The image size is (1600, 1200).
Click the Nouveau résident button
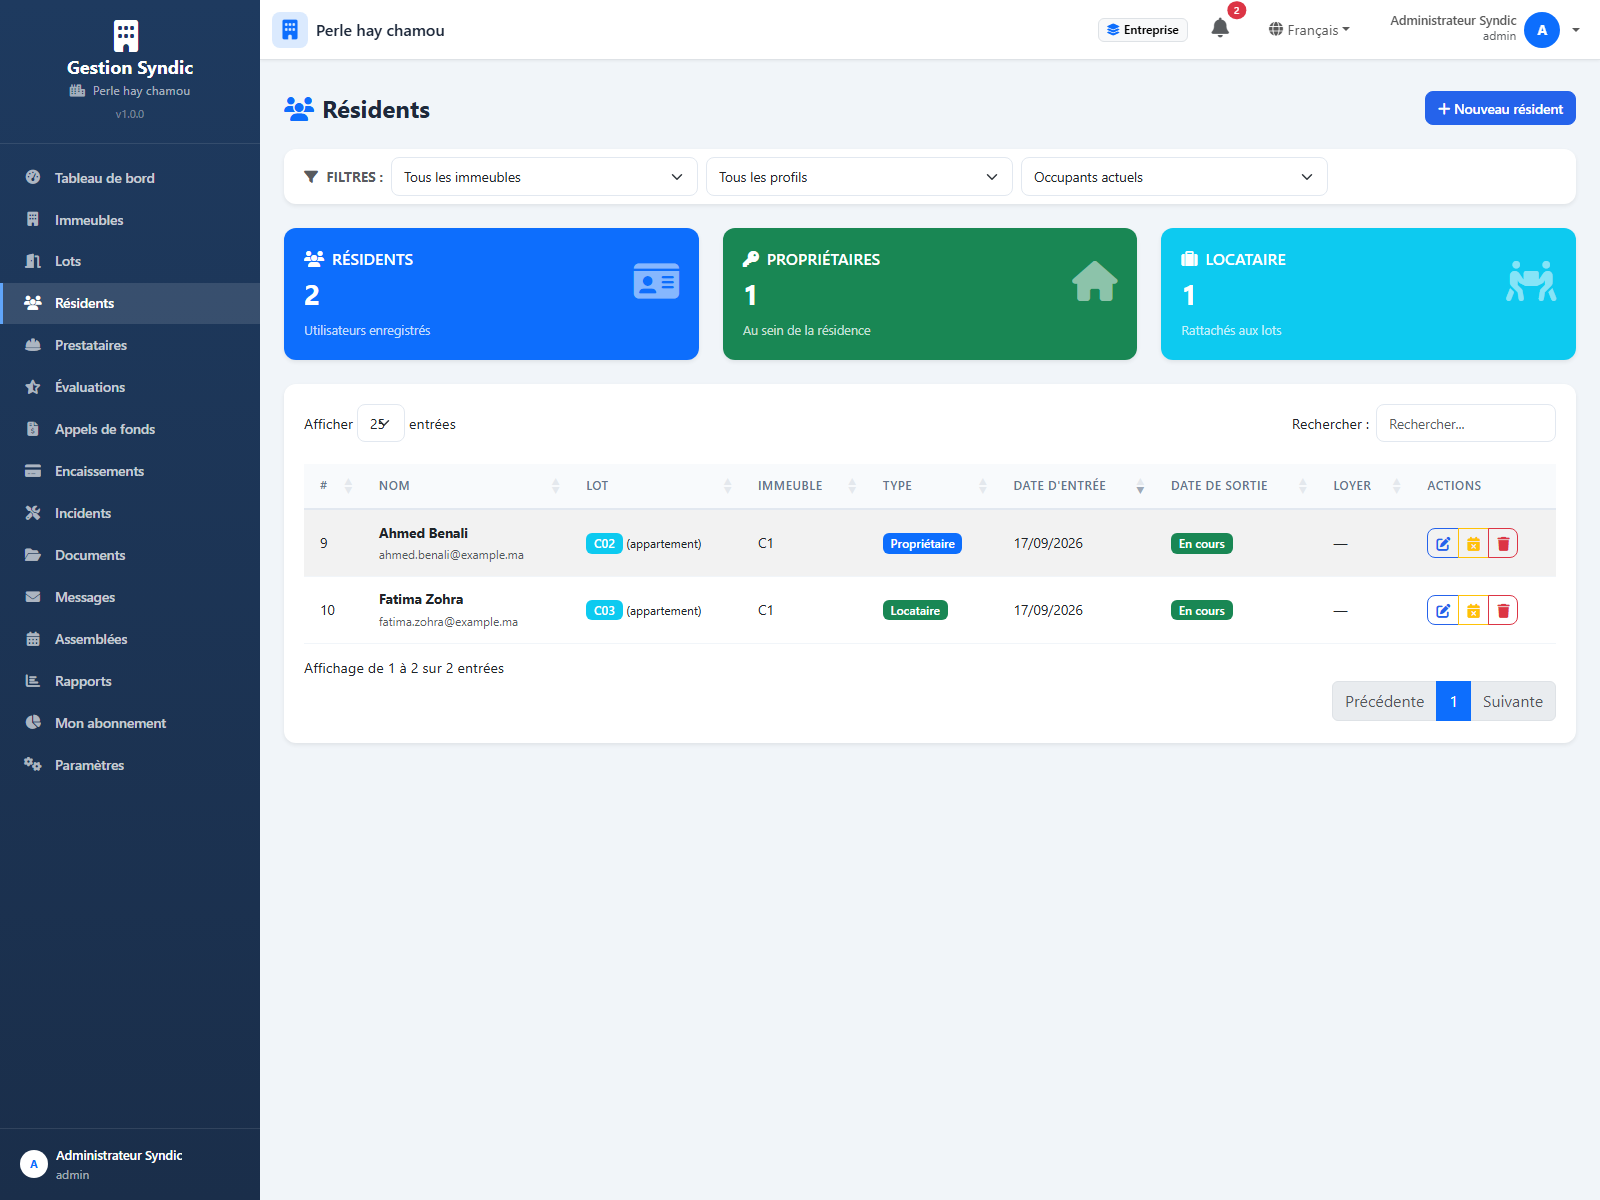1500,109
